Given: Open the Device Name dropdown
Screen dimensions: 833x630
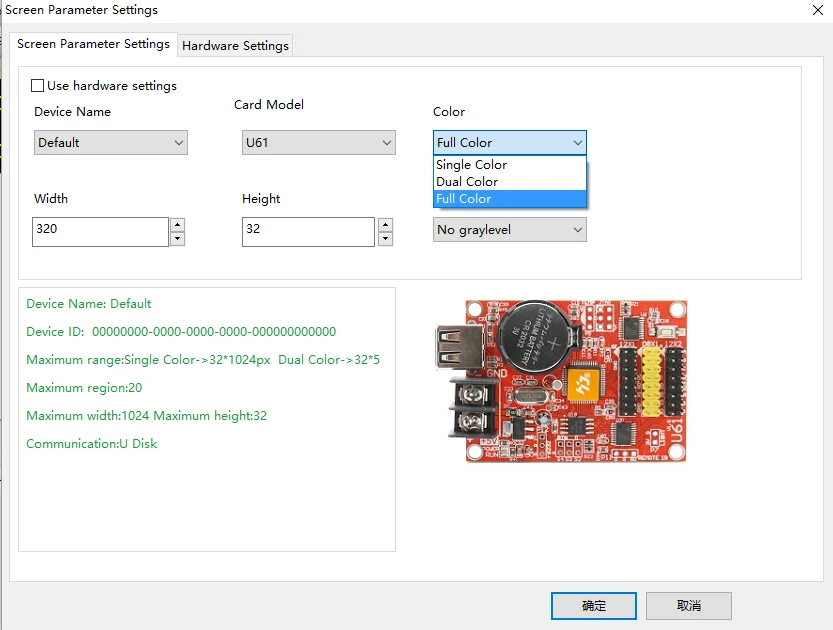Looking at the screenshot, I should [x=110, y=143].
